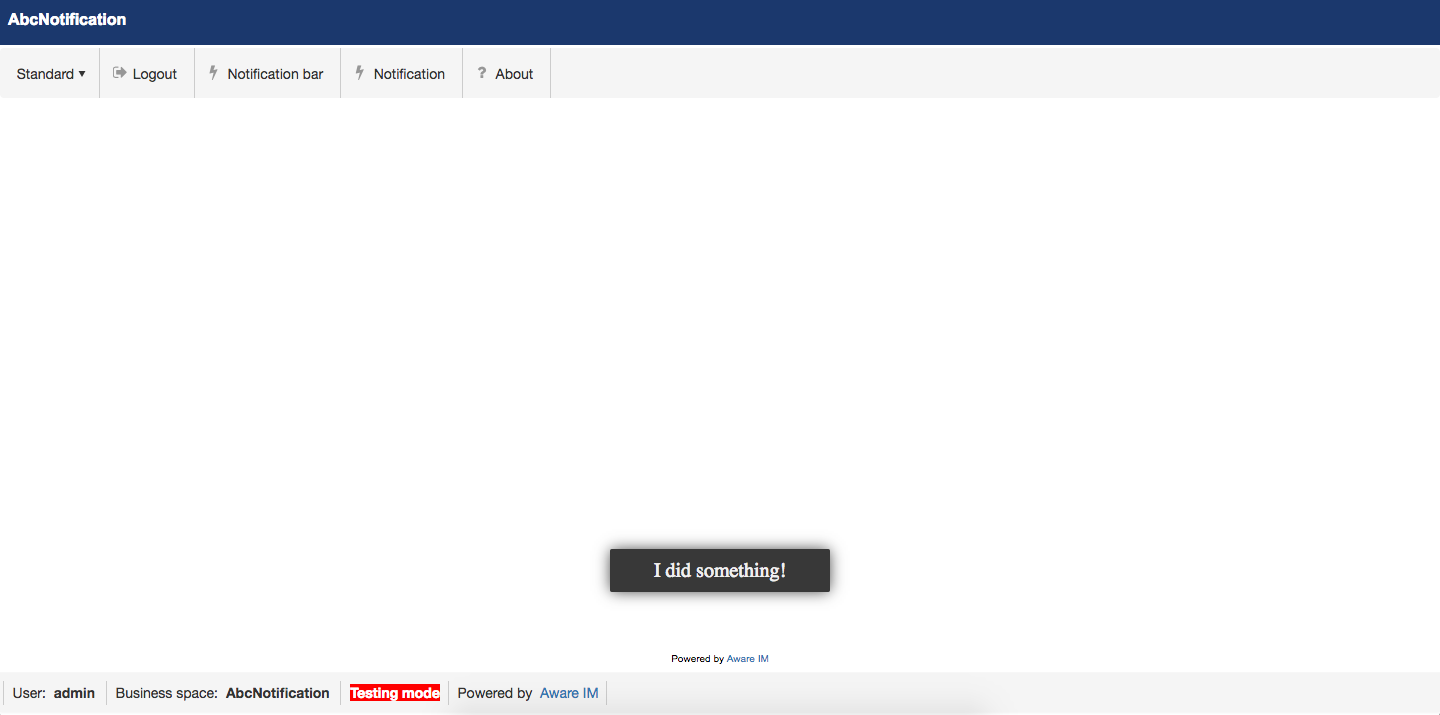Screen dimensions: 1440x715
Task: Open the Aware IM link in the status bar
Action: click(x=569, y=693)
